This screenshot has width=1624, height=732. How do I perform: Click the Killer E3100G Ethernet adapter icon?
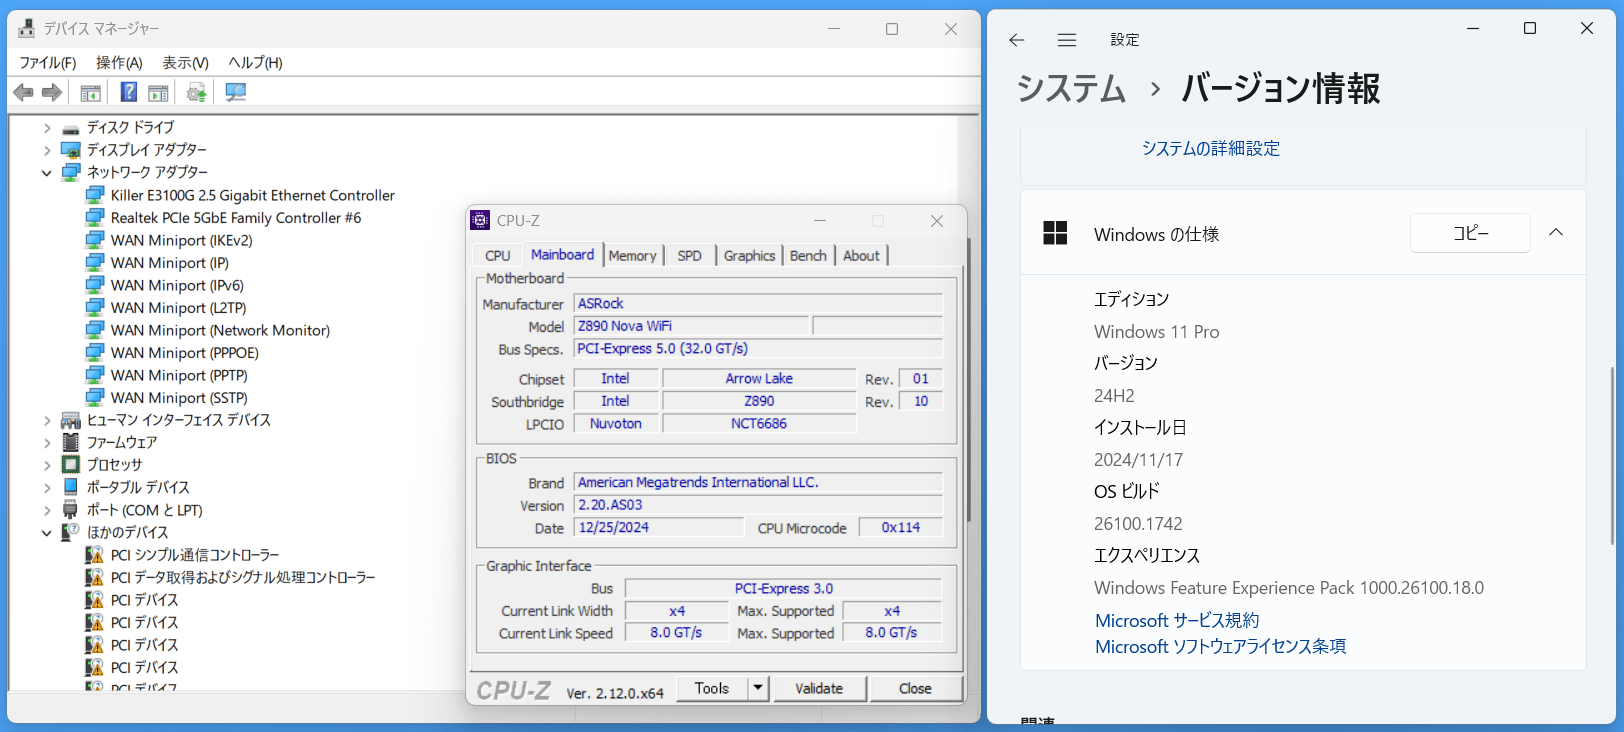pos(95,195)
